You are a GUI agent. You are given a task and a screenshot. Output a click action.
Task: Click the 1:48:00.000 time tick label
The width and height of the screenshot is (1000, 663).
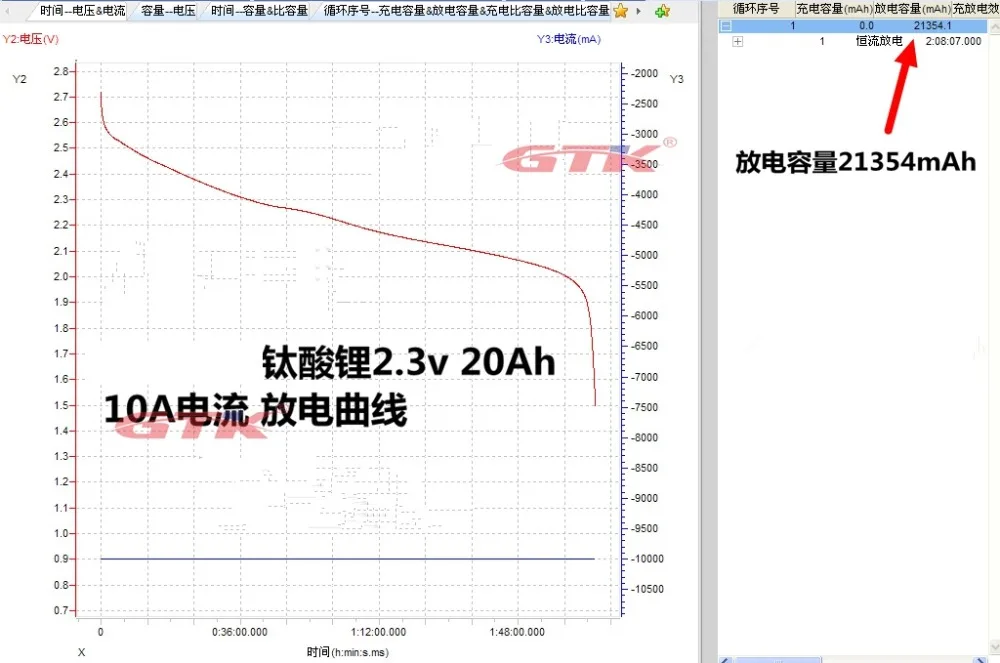click(x=517, y=632)
